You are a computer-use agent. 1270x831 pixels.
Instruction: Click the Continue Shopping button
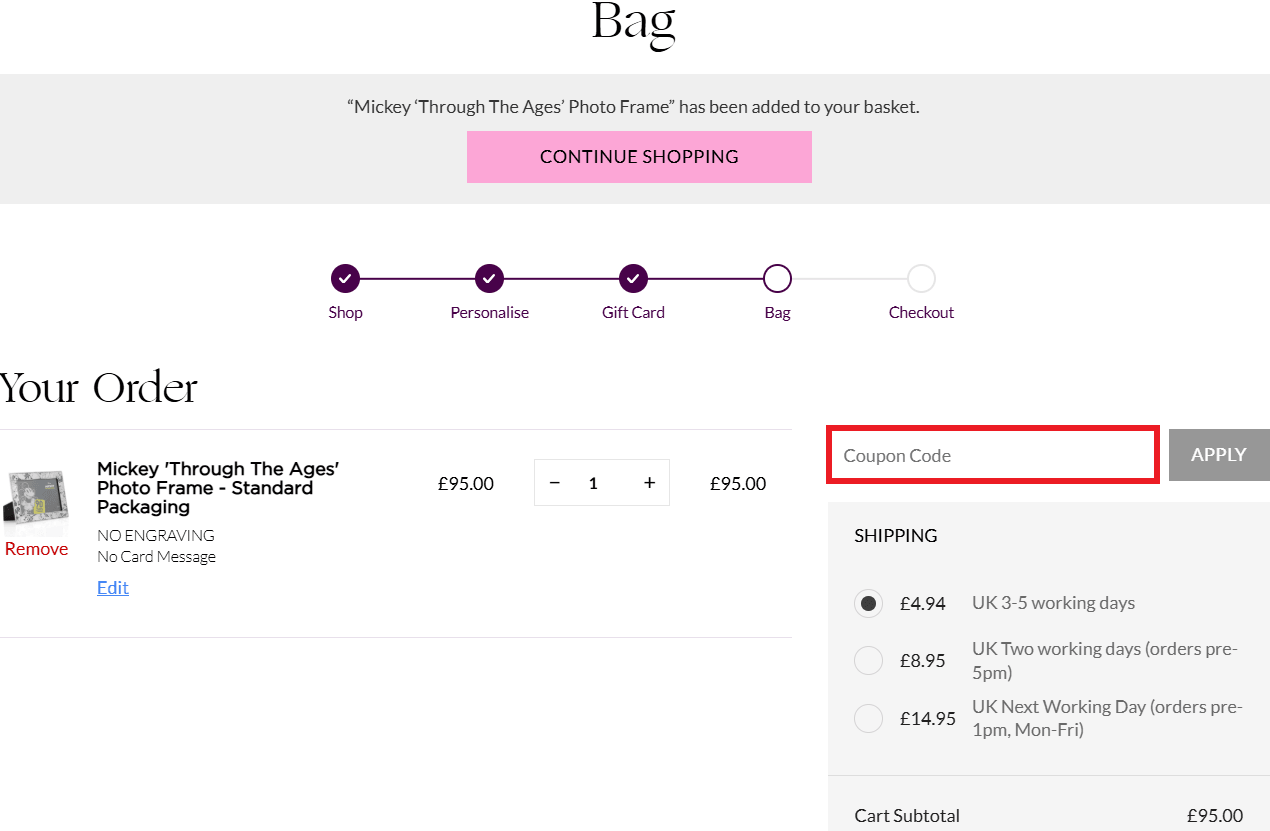[x=639, y=157]
